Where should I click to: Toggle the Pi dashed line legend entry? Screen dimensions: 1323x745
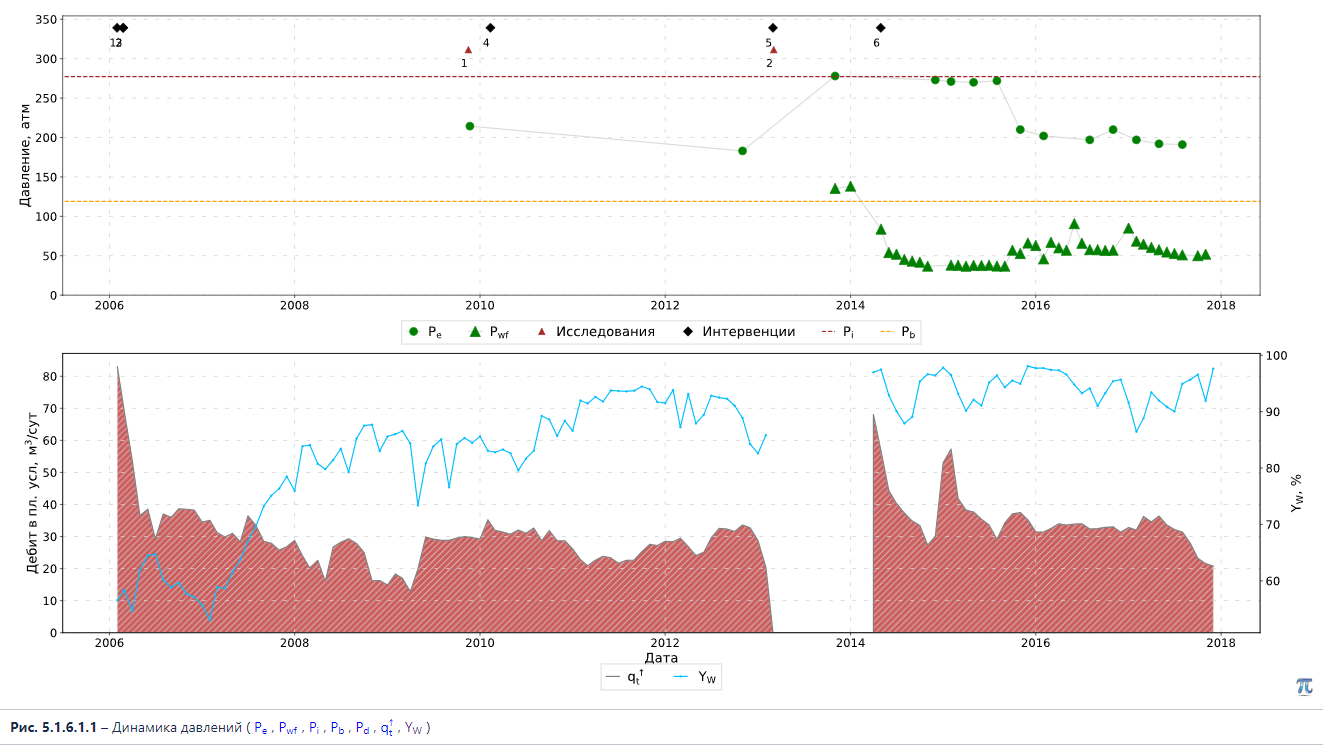pyautogui.click(x=838, y=332)
